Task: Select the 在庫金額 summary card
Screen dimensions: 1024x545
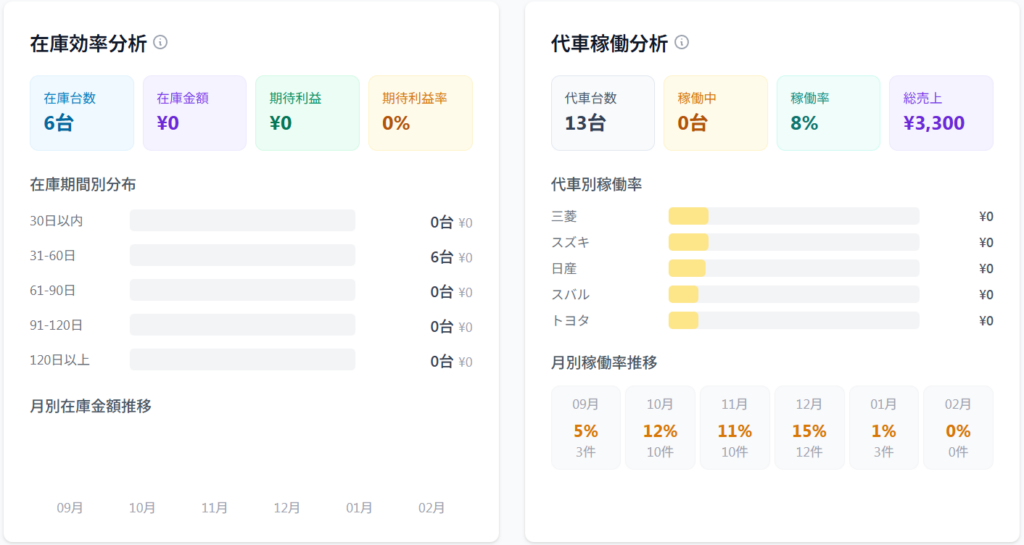Action: tap(195, 113)
